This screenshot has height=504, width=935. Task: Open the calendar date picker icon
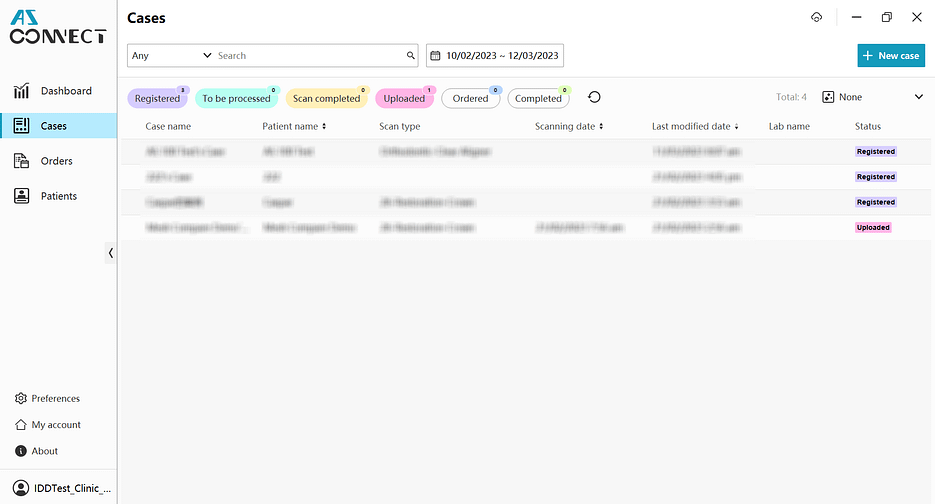click(x=435, y=56)
